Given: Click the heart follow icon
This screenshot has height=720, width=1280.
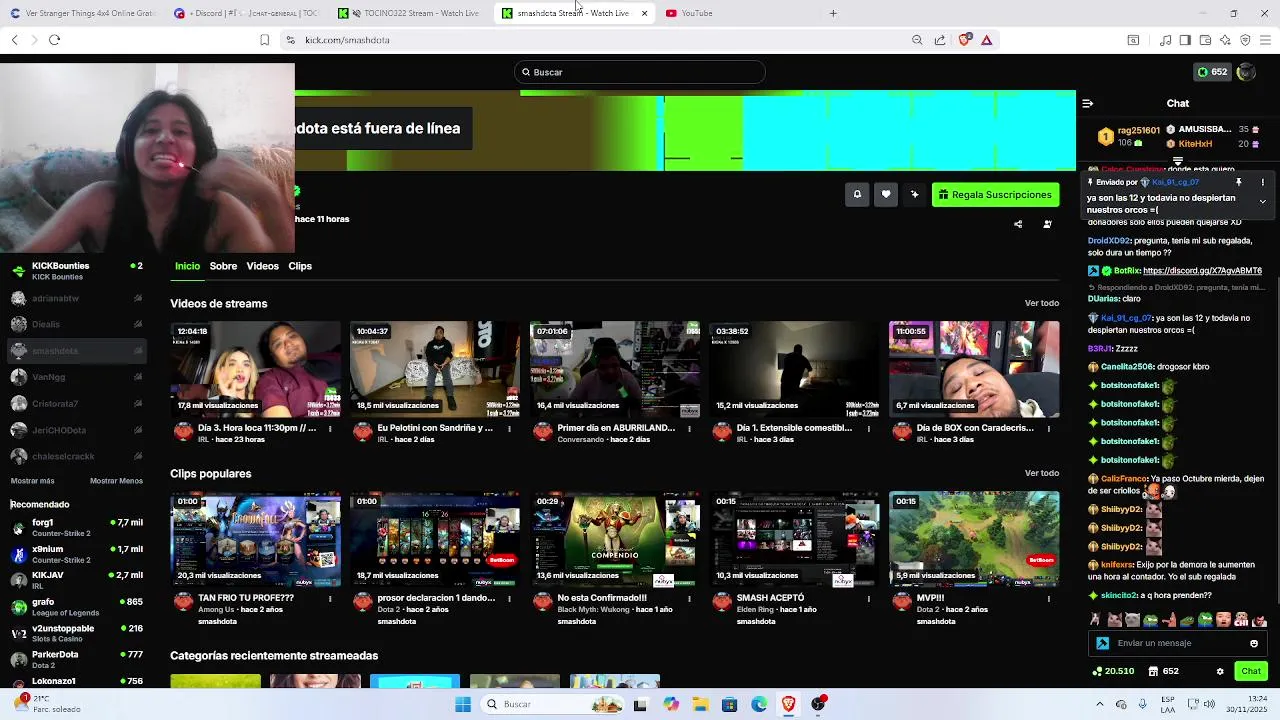Looking at the screenshot, I should pyautogui.click(x=886, y=195).
